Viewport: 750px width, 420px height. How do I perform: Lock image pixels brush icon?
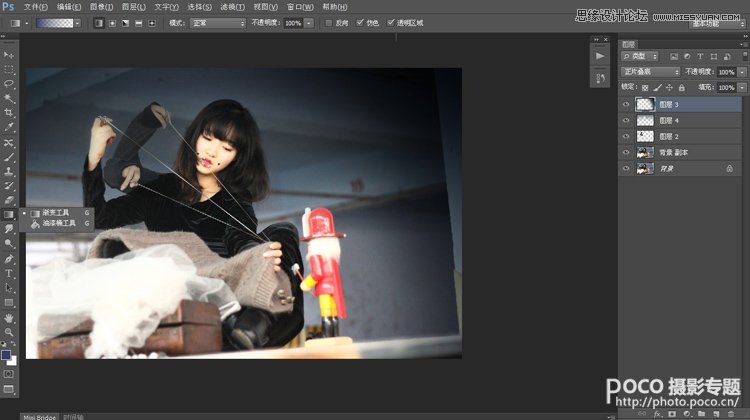click(x=658, y=88)
